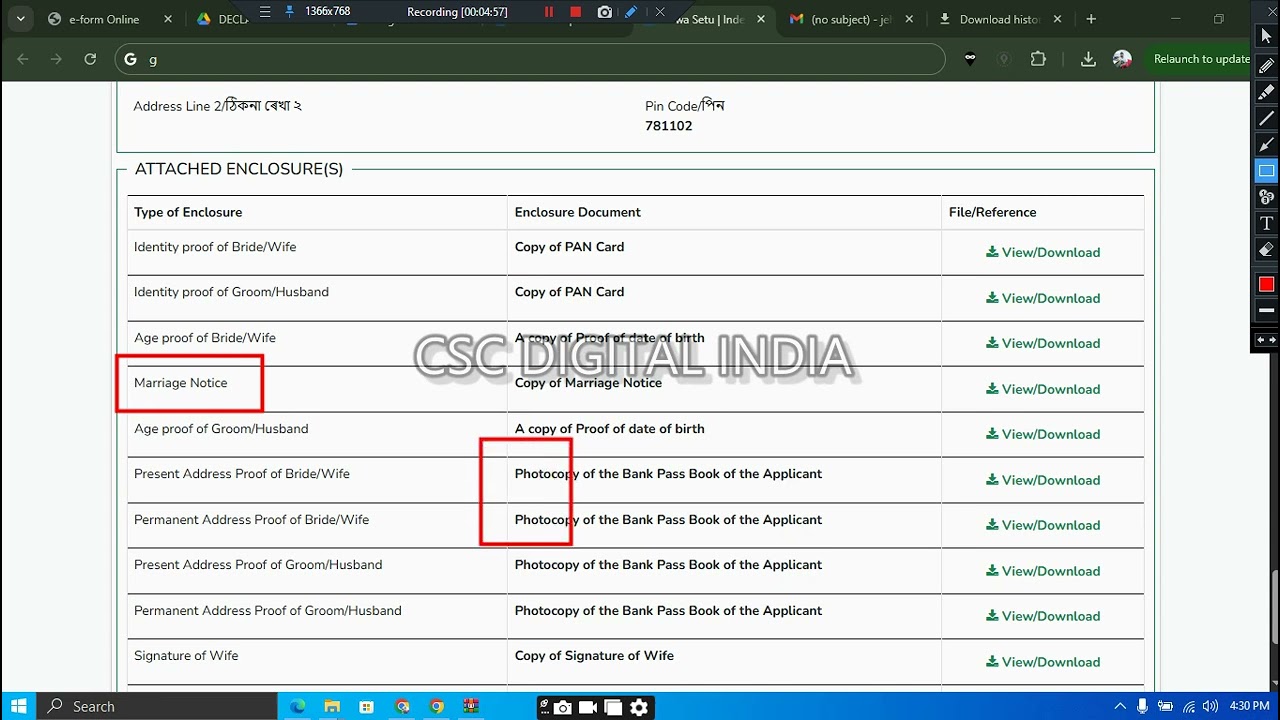Close the recording control bar

(x=660, y=12)
